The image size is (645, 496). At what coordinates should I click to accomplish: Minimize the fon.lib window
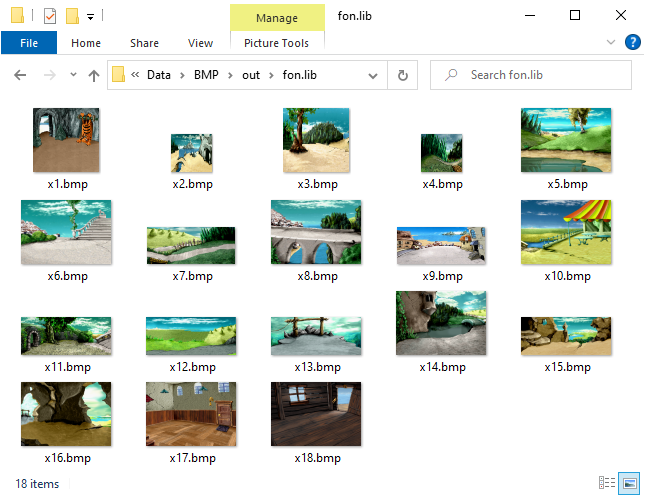click(530, 16)
